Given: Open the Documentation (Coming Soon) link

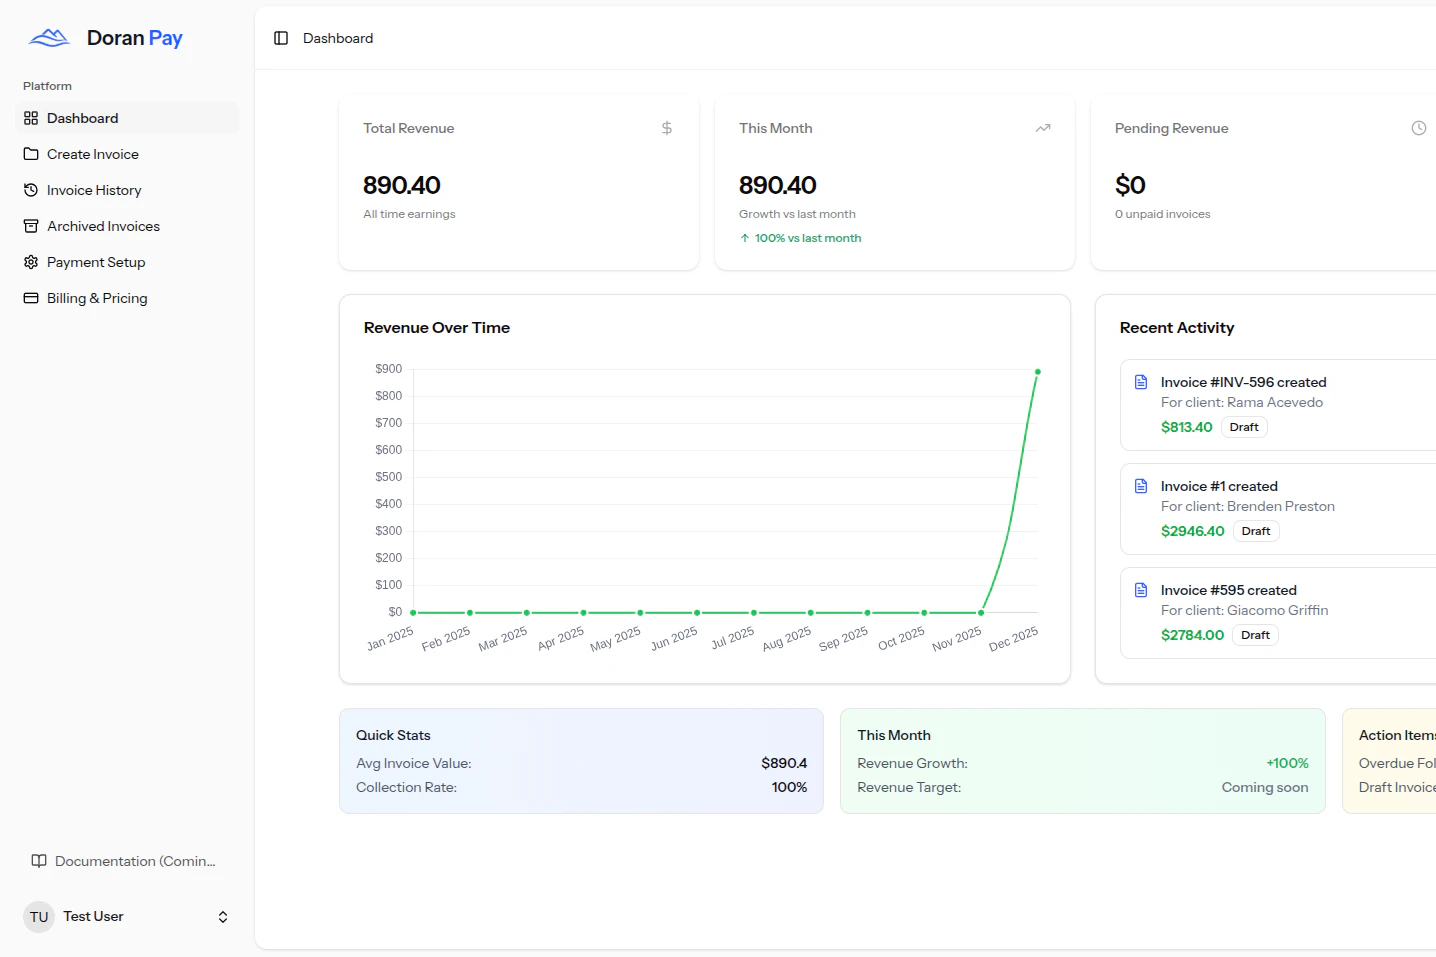Looking at the screenshot, I should pyautogui.click(x=134, y=860).
